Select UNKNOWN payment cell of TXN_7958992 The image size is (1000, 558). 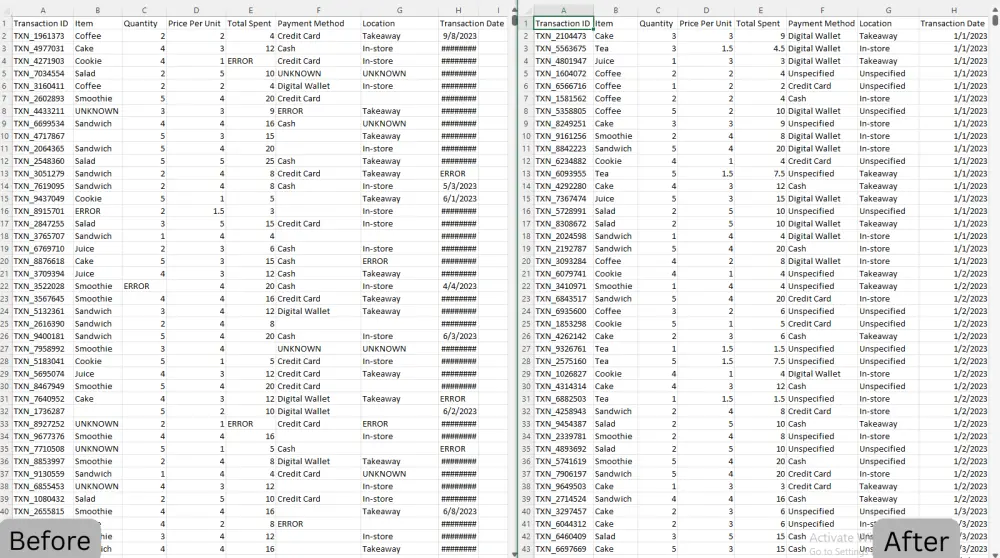[318, 349]
